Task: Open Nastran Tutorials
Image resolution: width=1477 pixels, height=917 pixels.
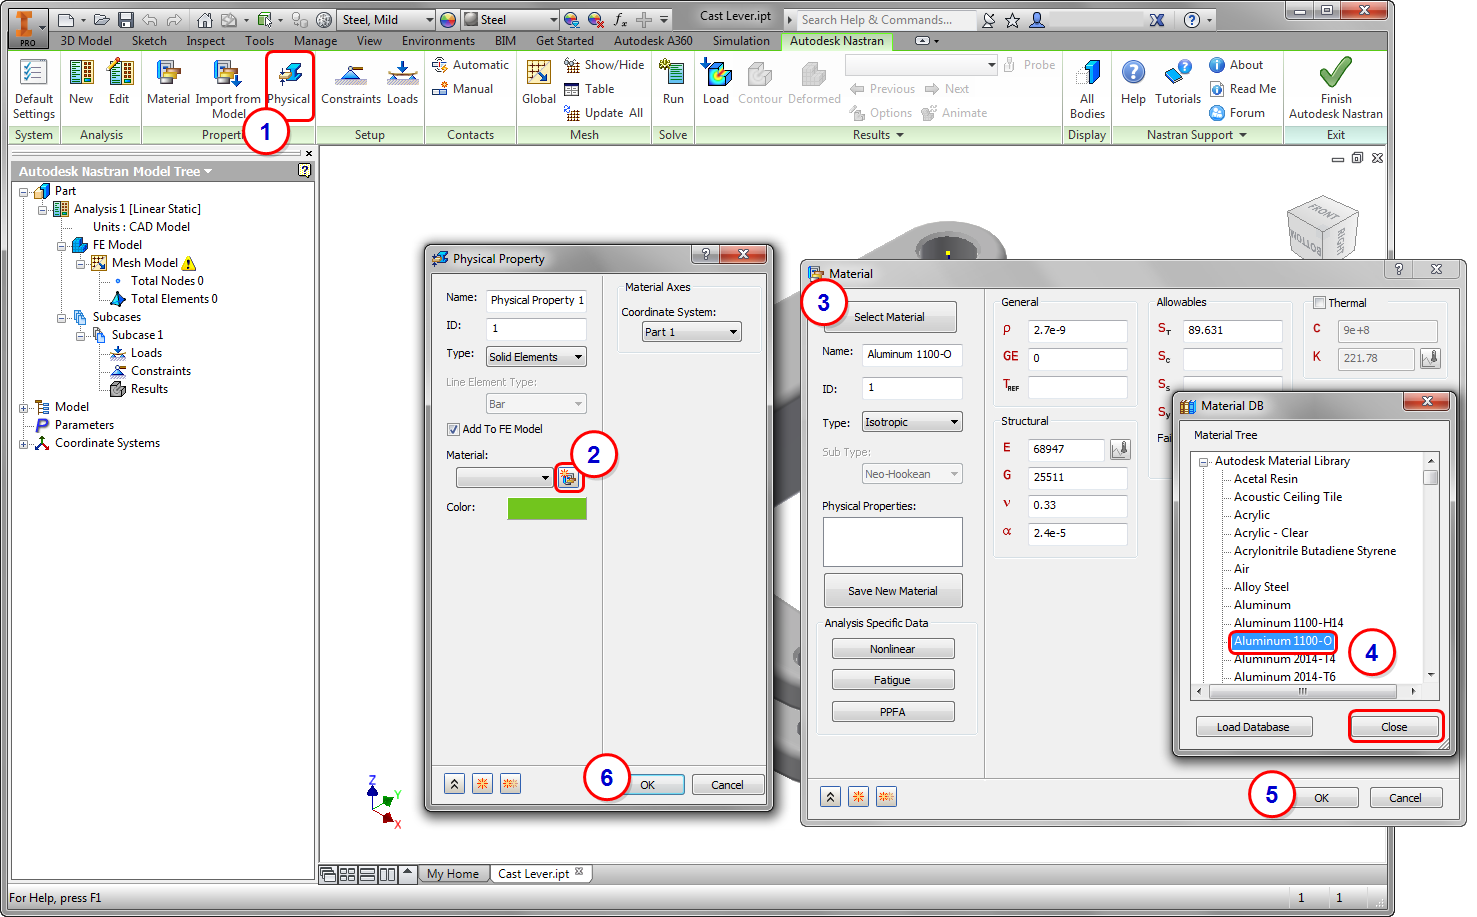Action: click(x=1178, y=82)
